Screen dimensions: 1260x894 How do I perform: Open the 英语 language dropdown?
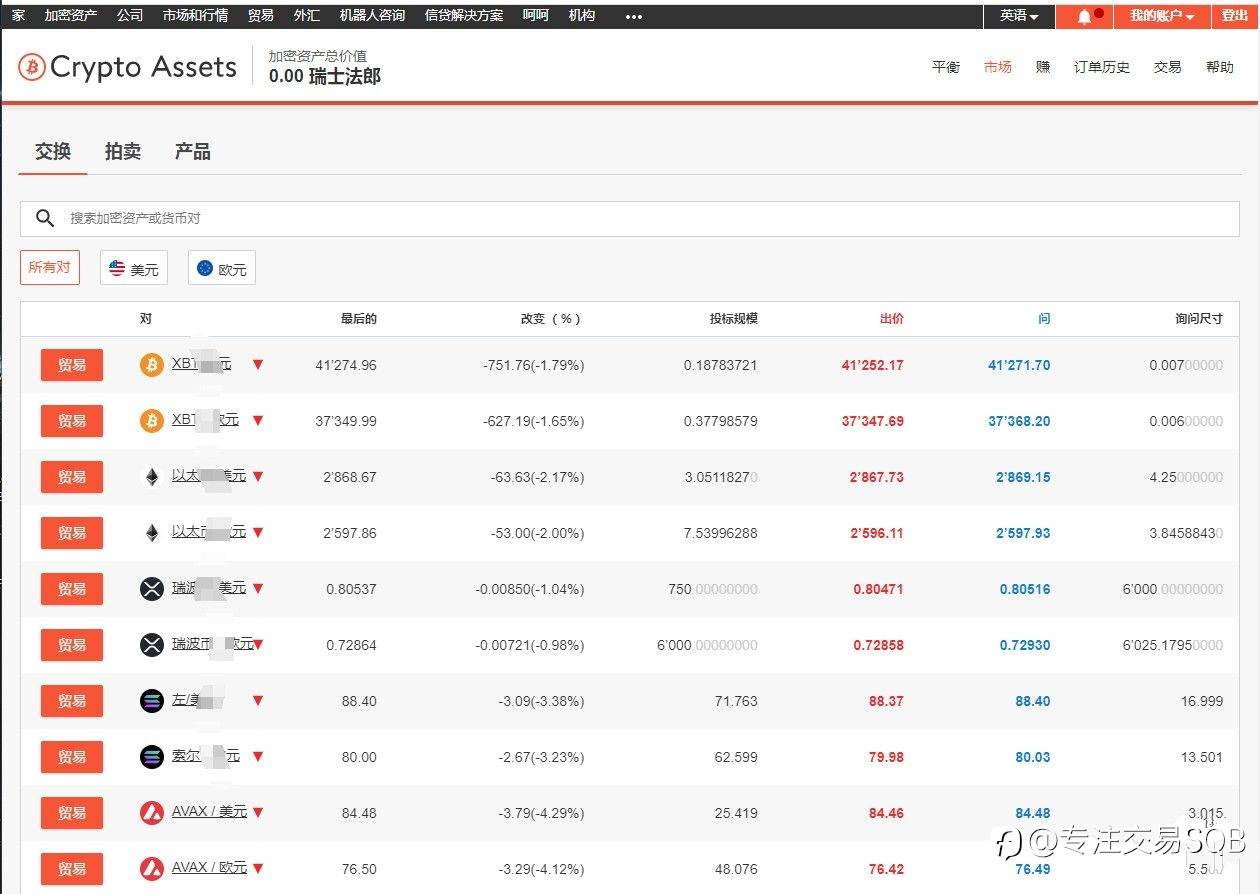[1019, 16]
